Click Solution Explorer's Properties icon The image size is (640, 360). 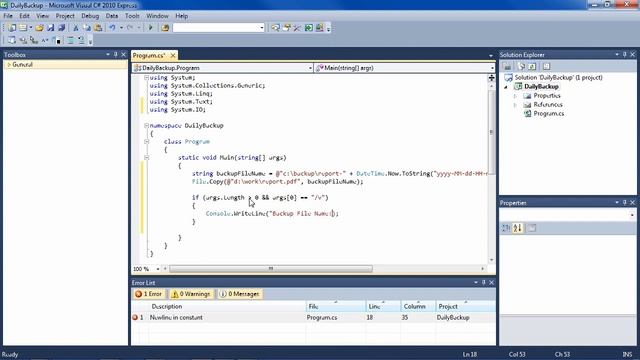coord(507,66)
